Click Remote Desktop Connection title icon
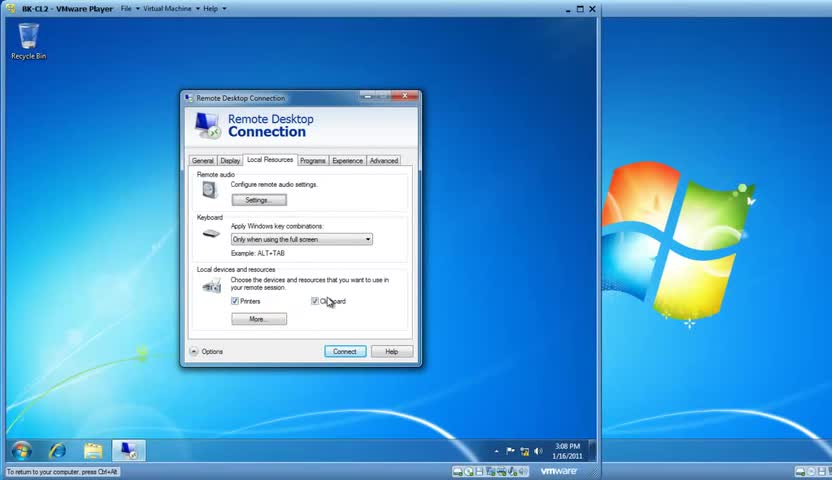 [x=189, y=98]
